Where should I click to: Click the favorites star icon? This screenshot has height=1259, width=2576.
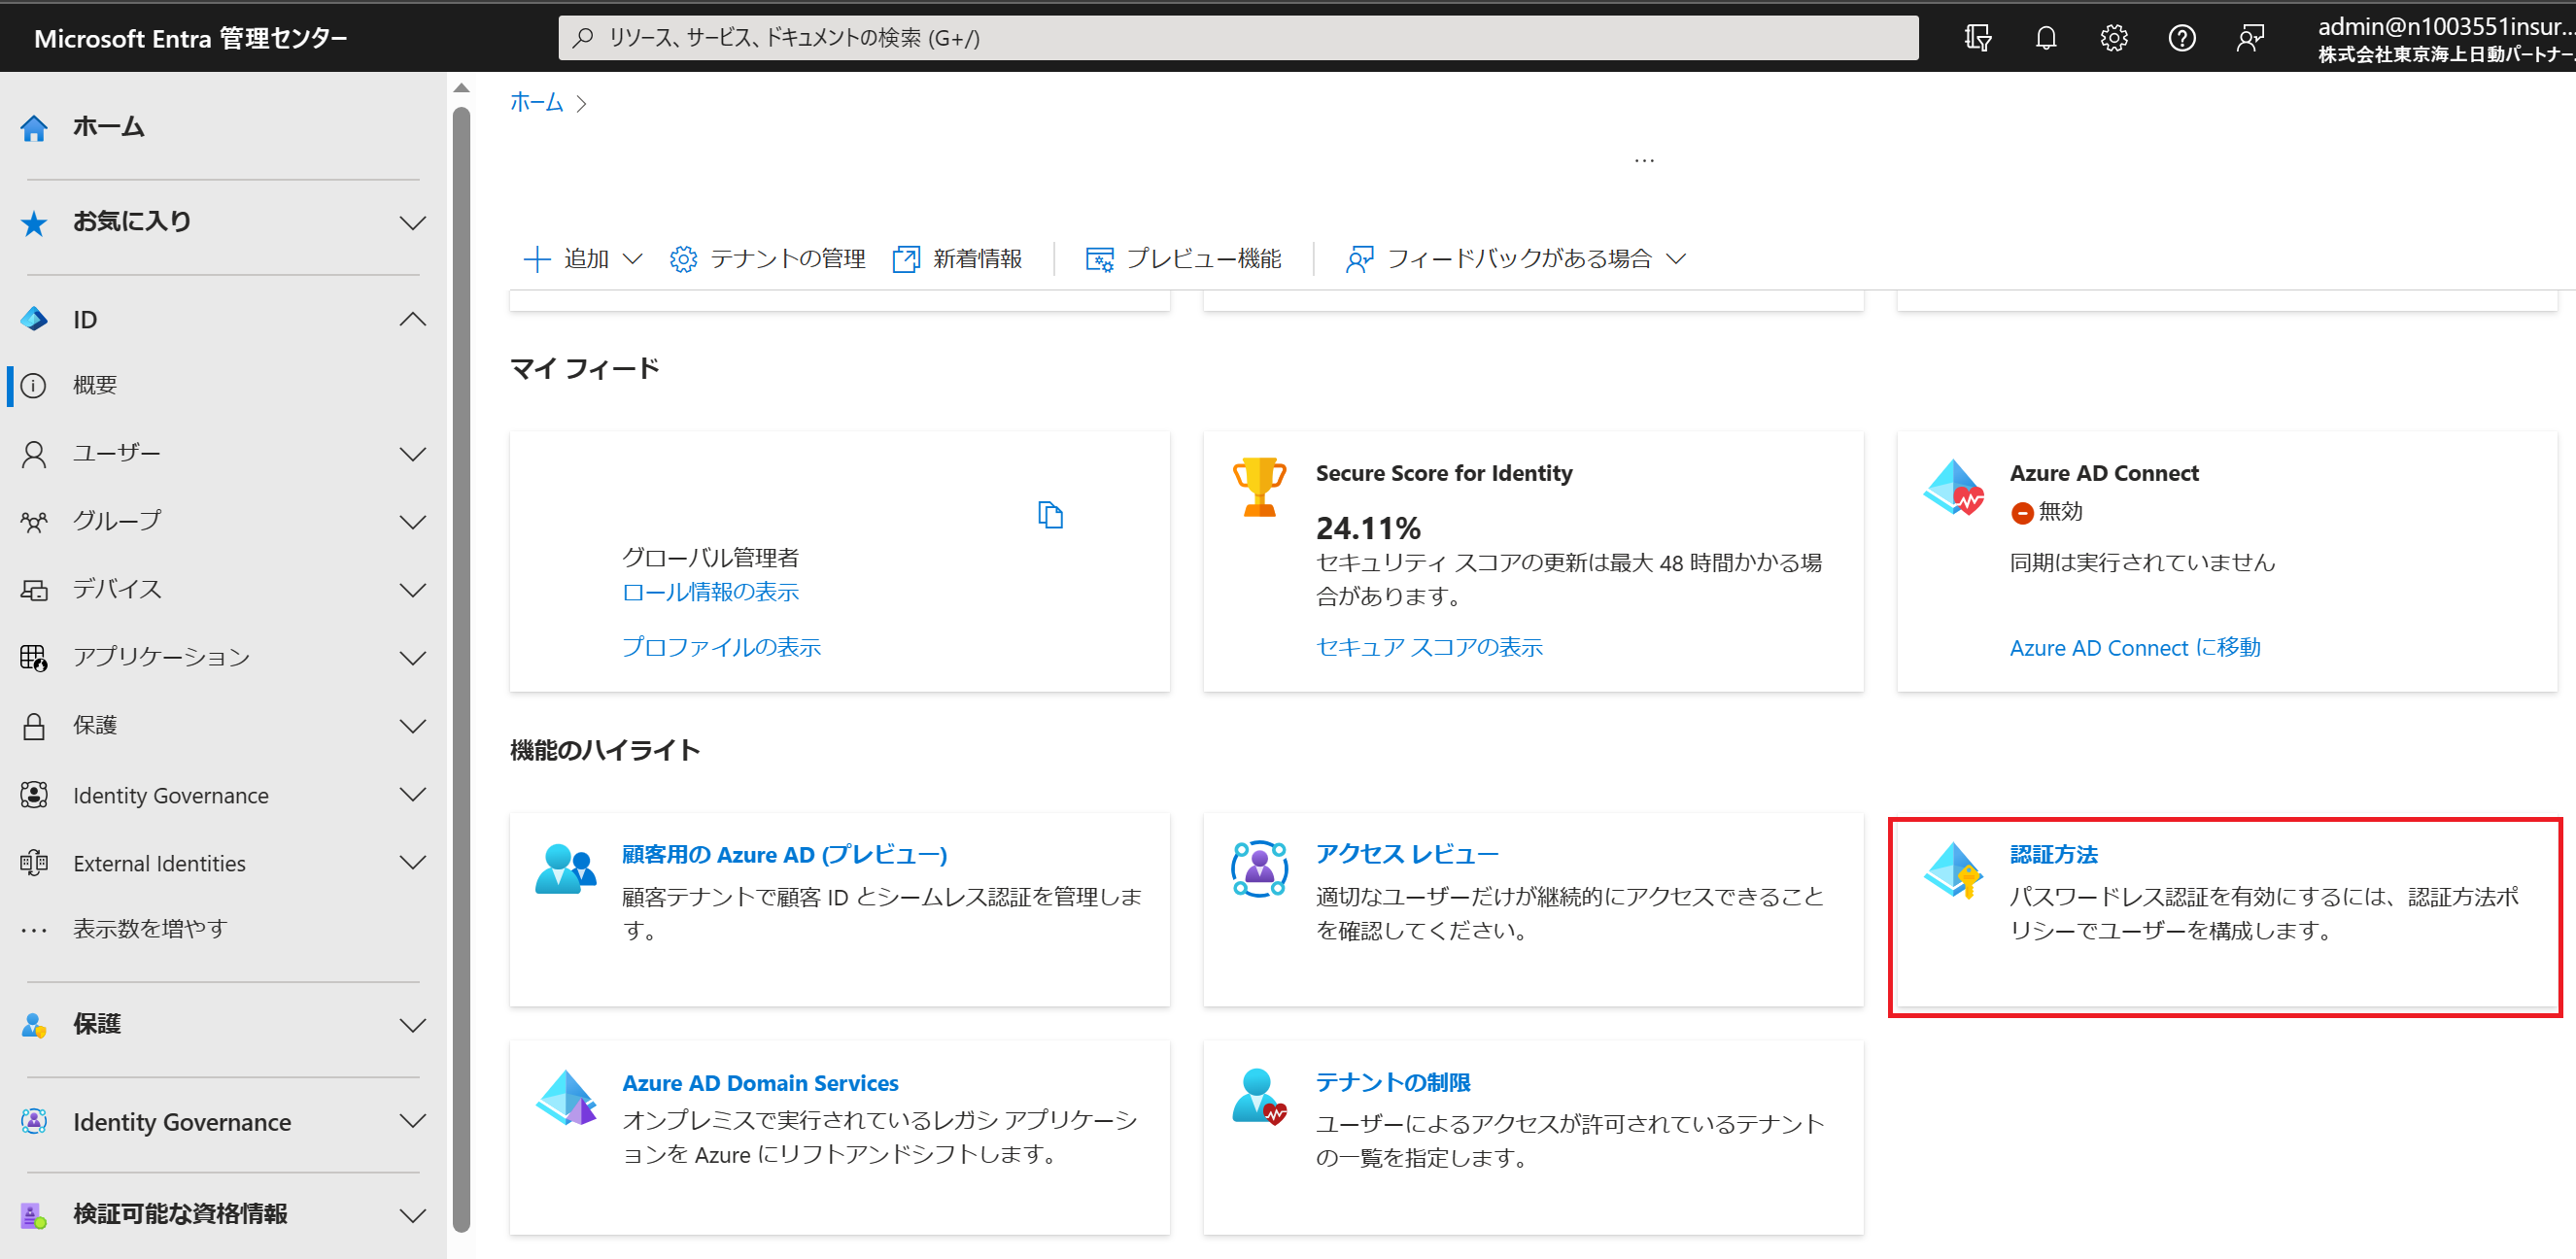click(34, 222)
